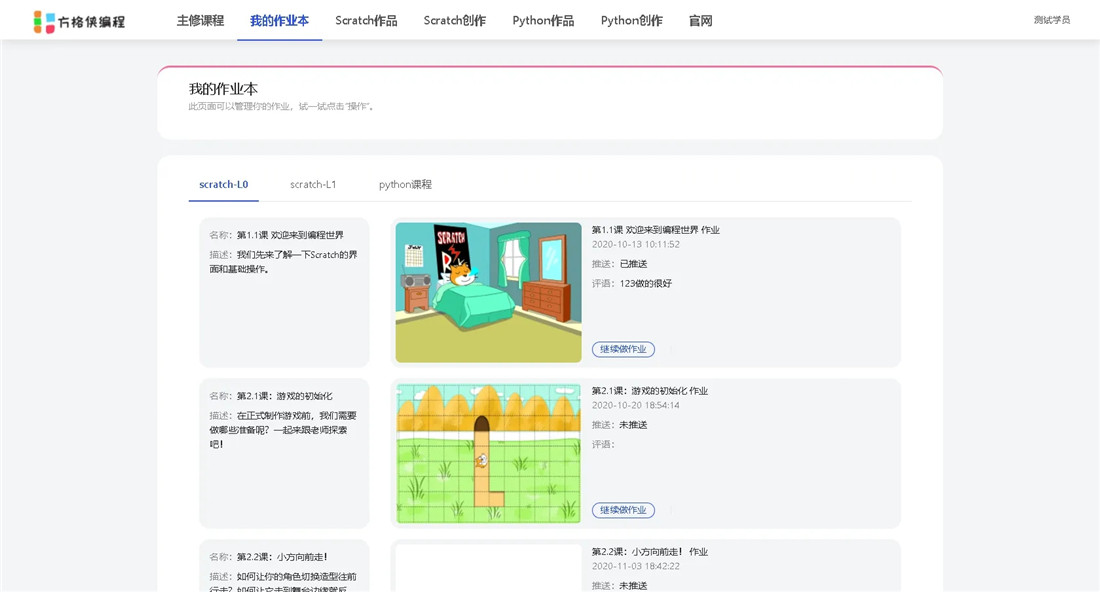Open the Python作品 page
This screenshot has width=1100, height=592.
click(x=543, y=20)
